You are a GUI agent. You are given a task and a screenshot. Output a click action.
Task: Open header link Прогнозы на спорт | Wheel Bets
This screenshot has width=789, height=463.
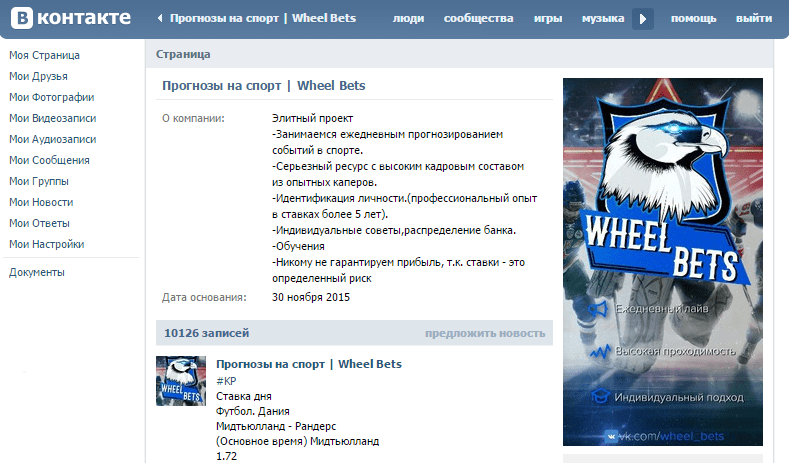(263, 19)
